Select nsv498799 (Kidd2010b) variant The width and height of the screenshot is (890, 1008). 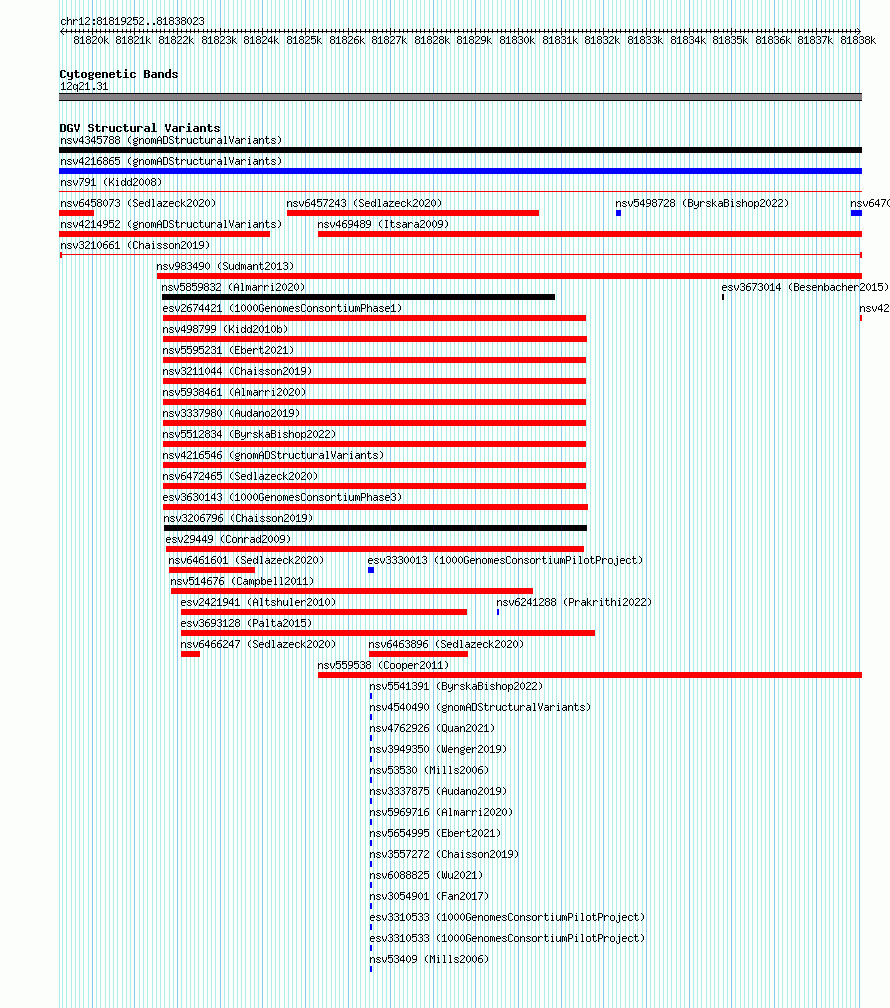point(225,329)
